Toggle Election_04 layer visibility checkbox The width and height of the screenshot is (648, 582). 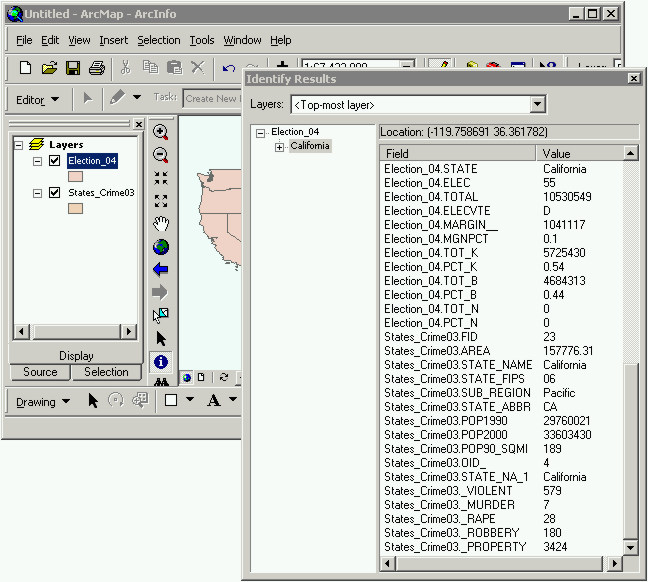55,160
